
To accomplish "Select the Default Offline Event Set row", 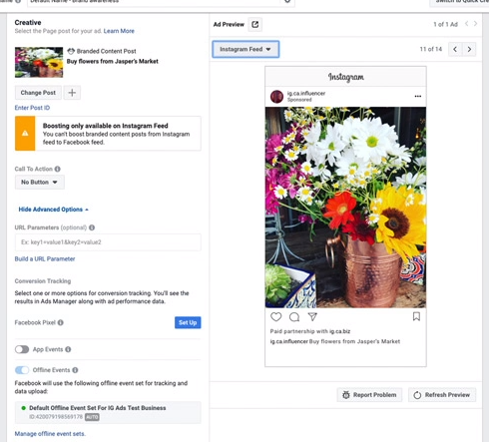I will (x=108, y=412).
